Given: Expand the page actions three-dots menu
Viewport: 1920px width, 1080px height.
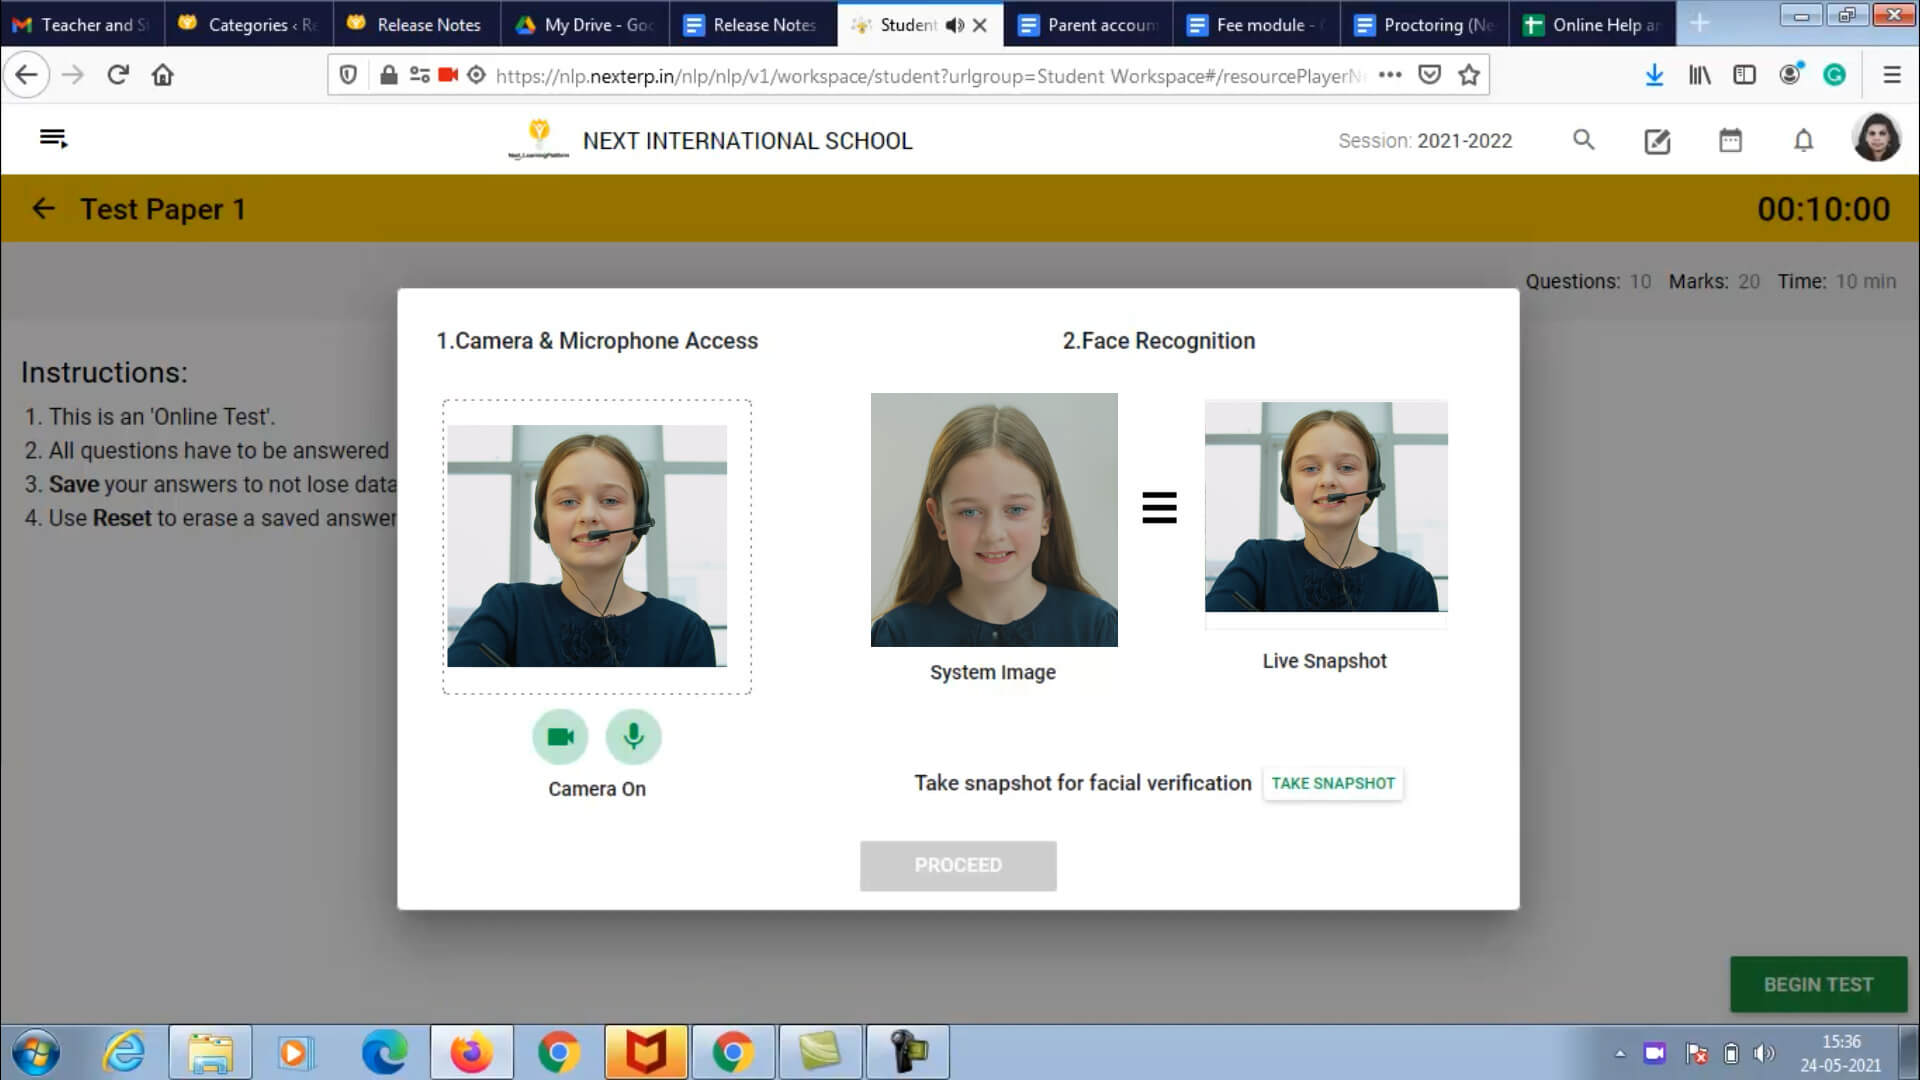Looking at the screenshot, I should (1390, 75).
